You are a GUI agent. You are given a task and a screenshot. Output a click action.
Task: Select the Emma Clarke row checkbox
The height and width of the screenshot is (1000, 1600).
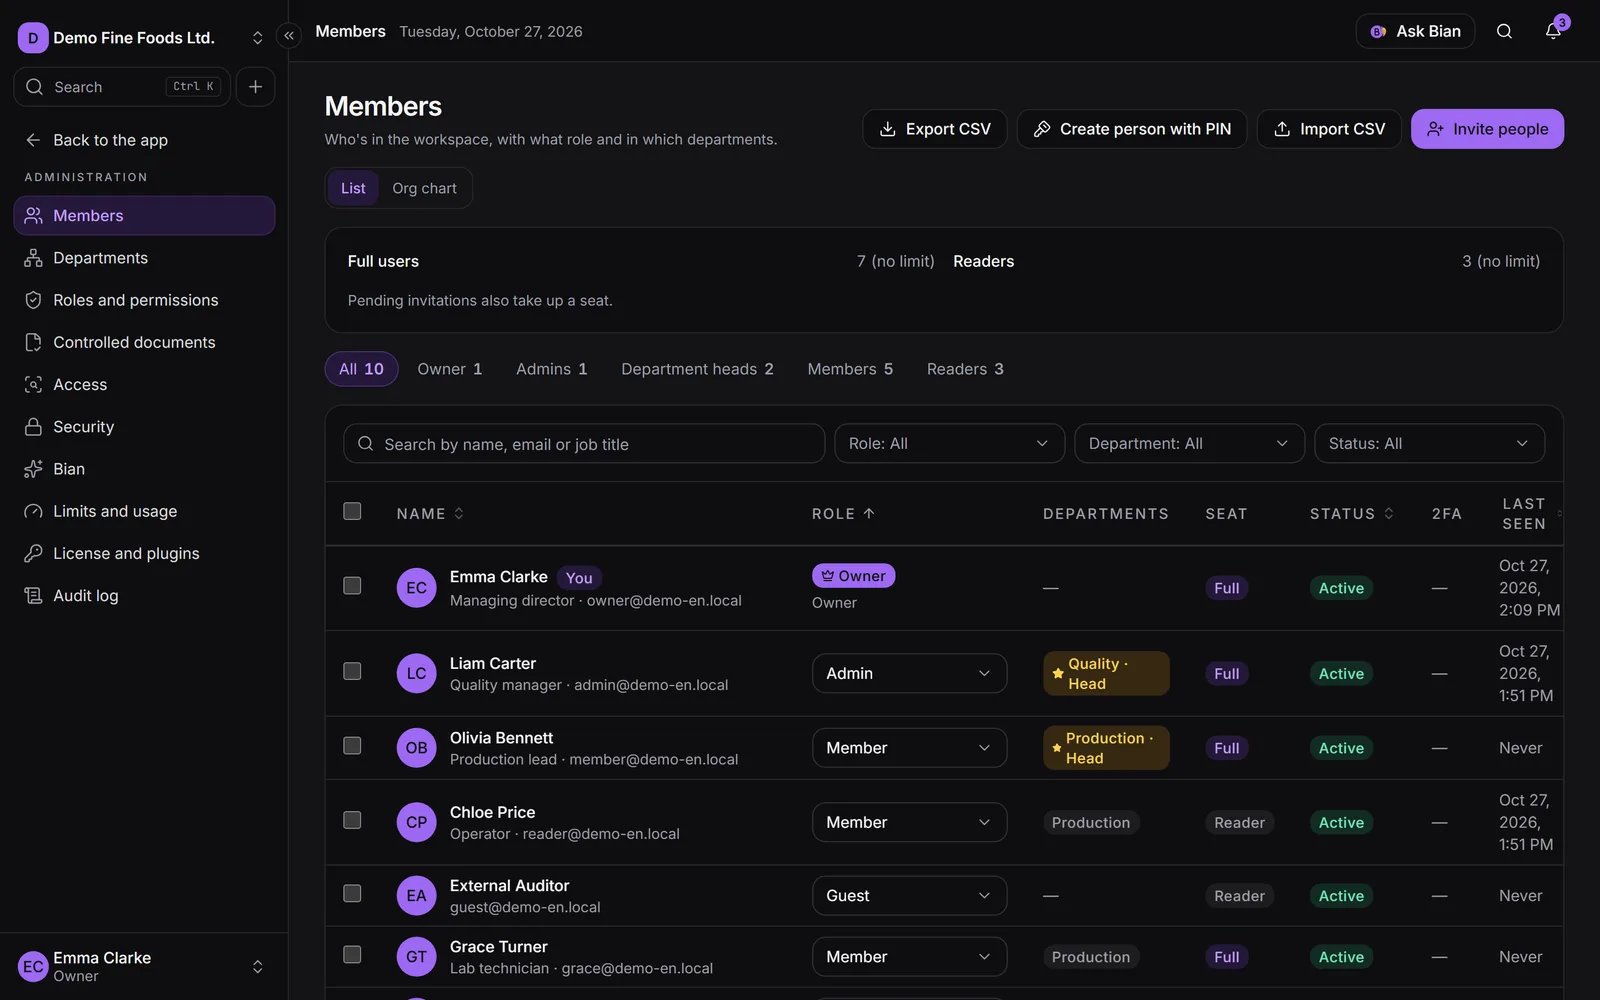point(352,586)
